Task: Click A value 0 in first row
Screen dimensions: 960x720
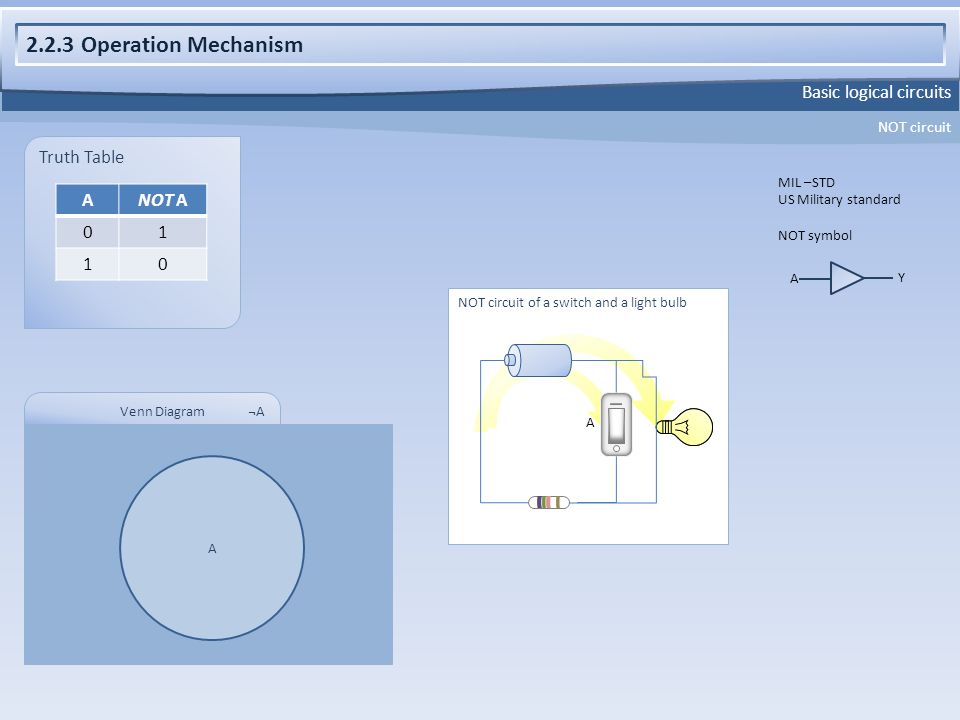Action: 88,232
